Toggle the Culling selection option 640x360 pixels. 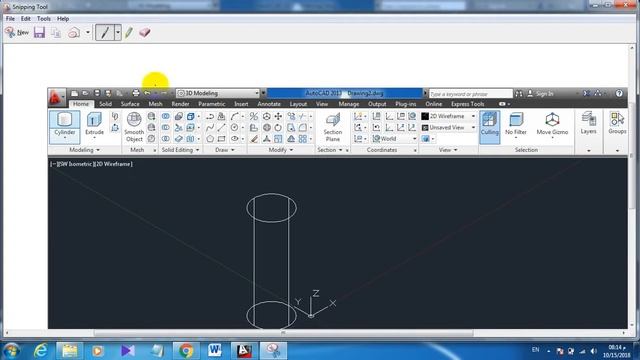pyautogui.click(x=489, y=127)
